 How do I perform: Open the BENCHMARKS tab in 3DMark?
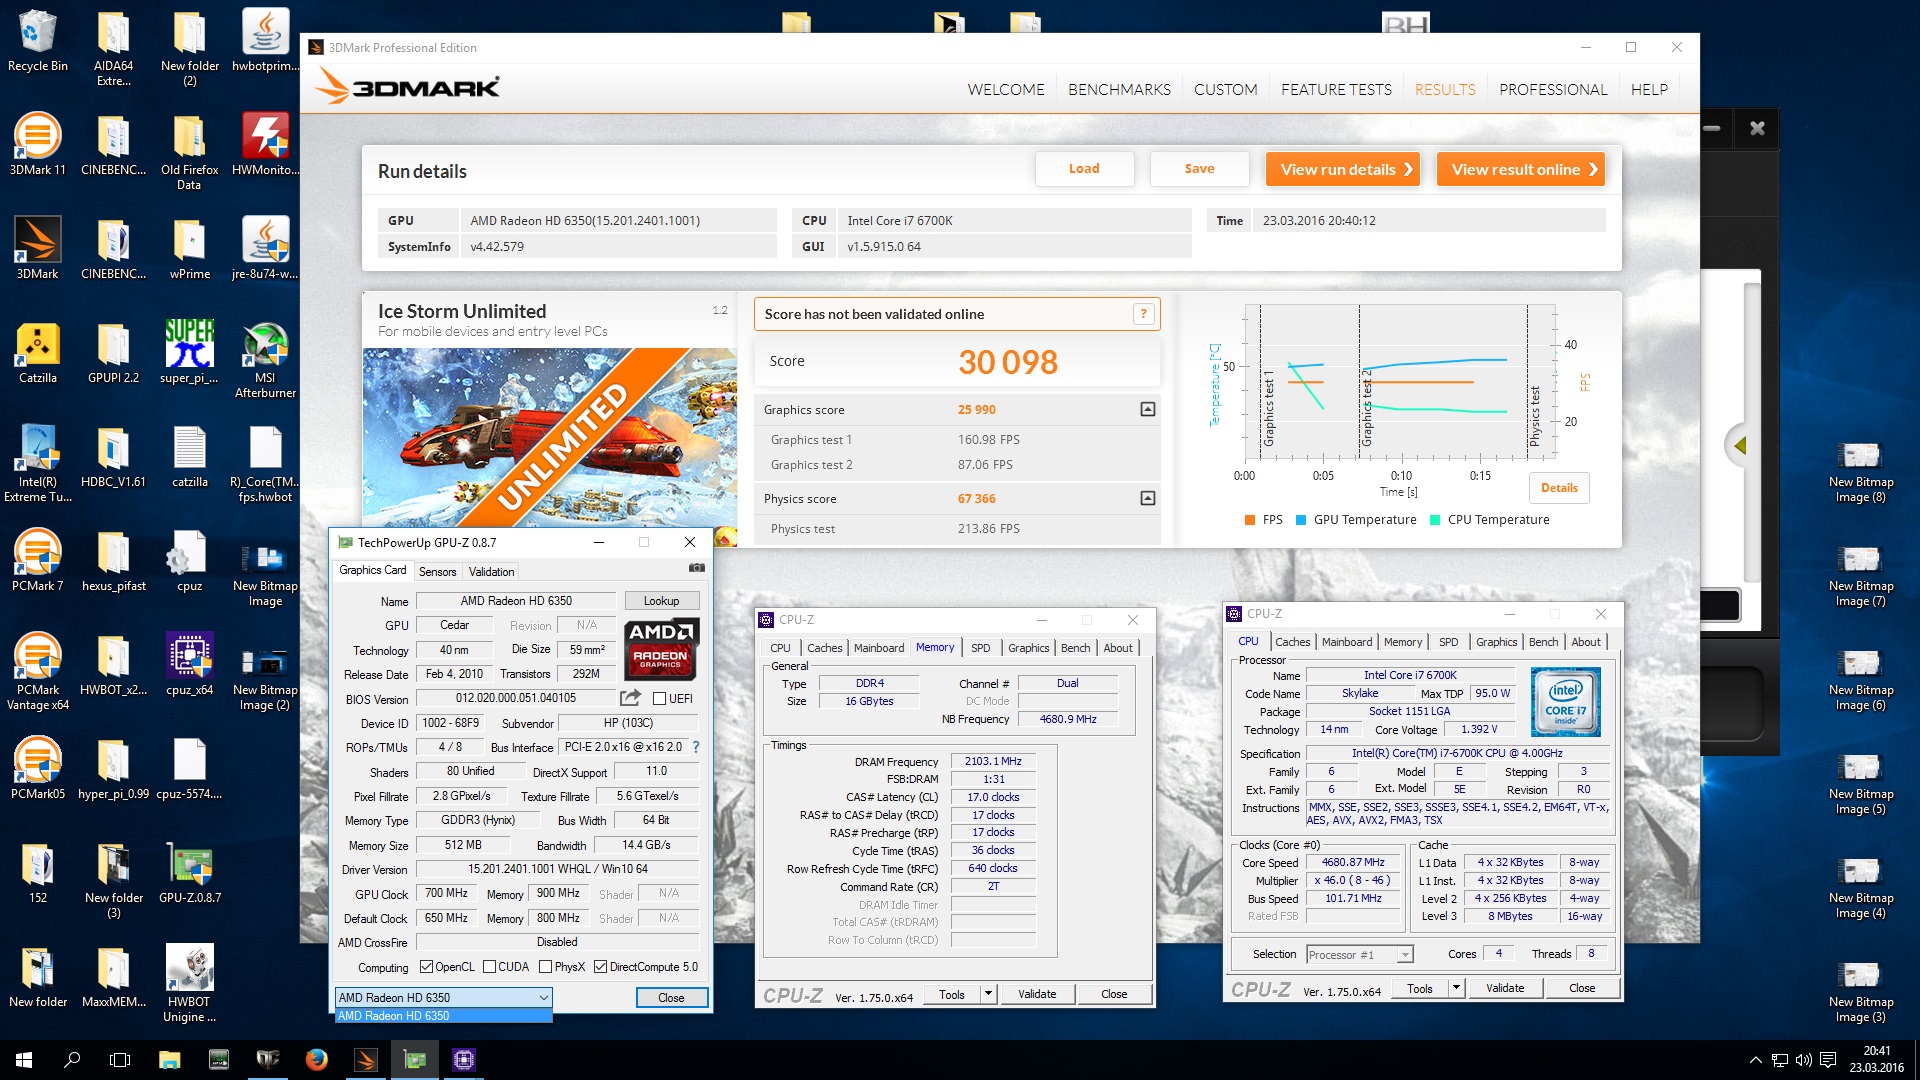click(x=1119, y=89)
